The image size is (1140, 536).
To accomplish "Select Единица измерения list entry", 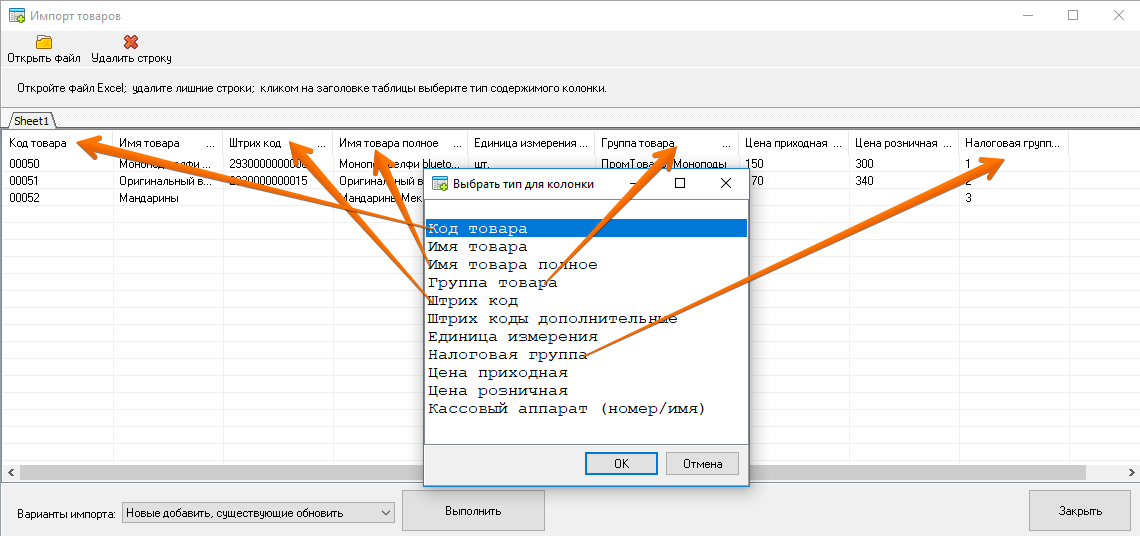I will (x=586, y=337).
